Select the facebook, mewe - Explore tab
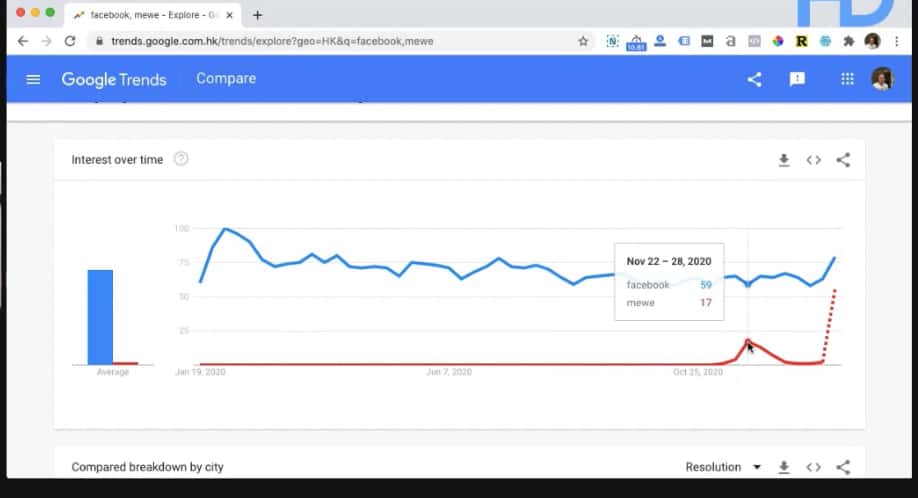918x498 pixels. [x=151, y=15]
